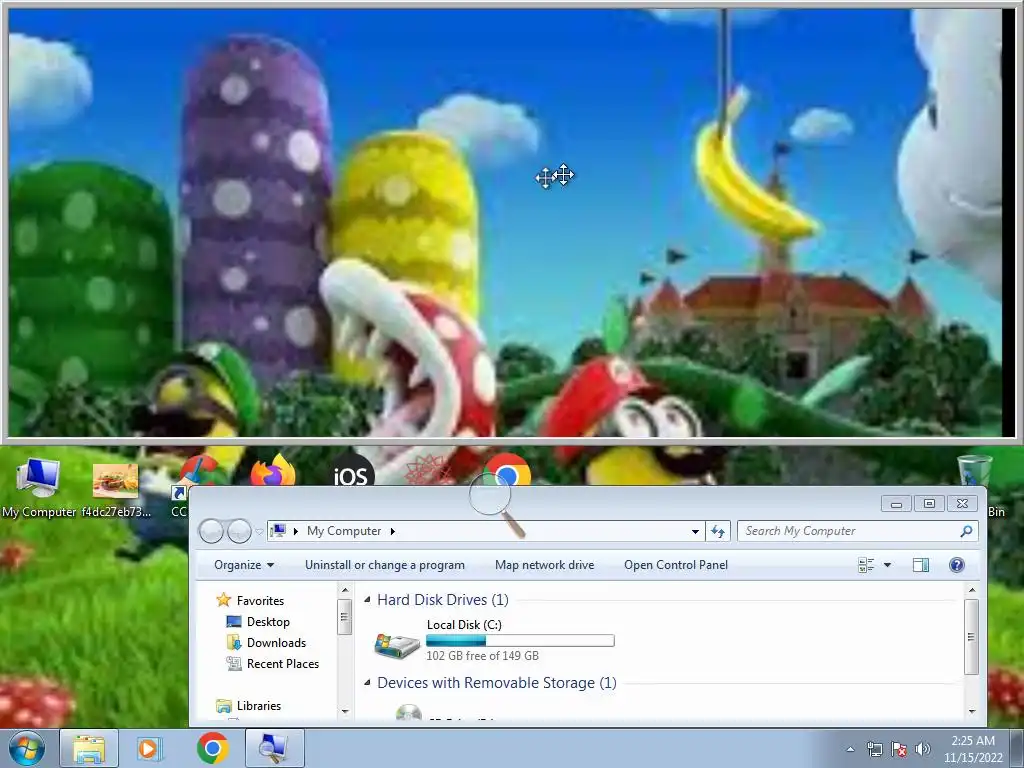Click the 102 GB free of 149 GB text
The width and height of the screenshot is (1024, 768).
coord(483,656)
